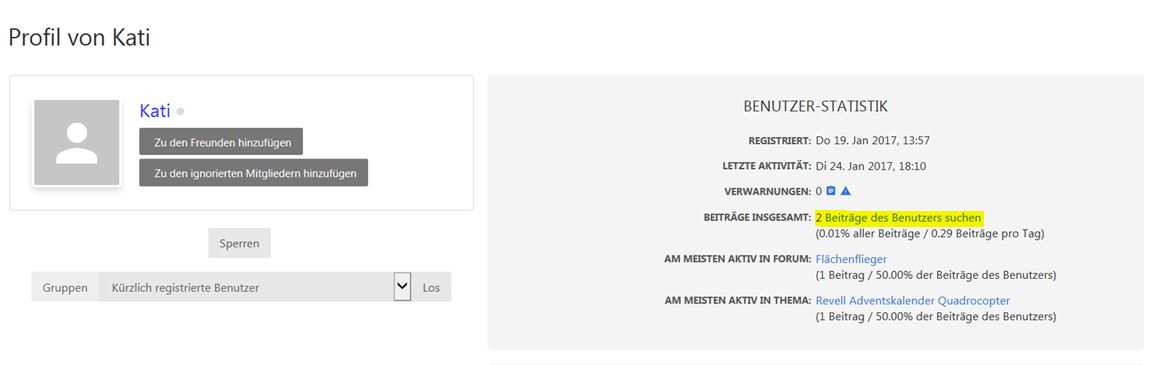Image resolution: width=1149 pixels, height=365 pixels.
Task: Click Zu den ignorierten Mitgliedern hinzufügen
Action: [254, 173]
